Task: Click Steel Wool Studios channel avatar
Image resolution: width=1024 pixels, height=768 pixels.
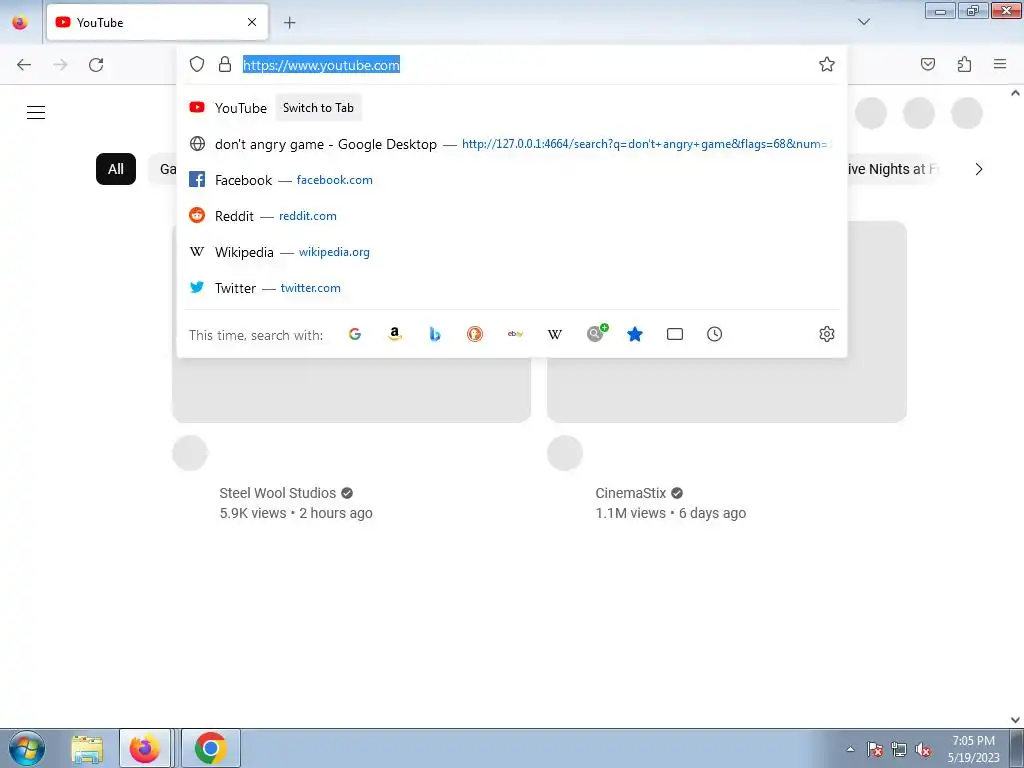Action: (190, 453)
